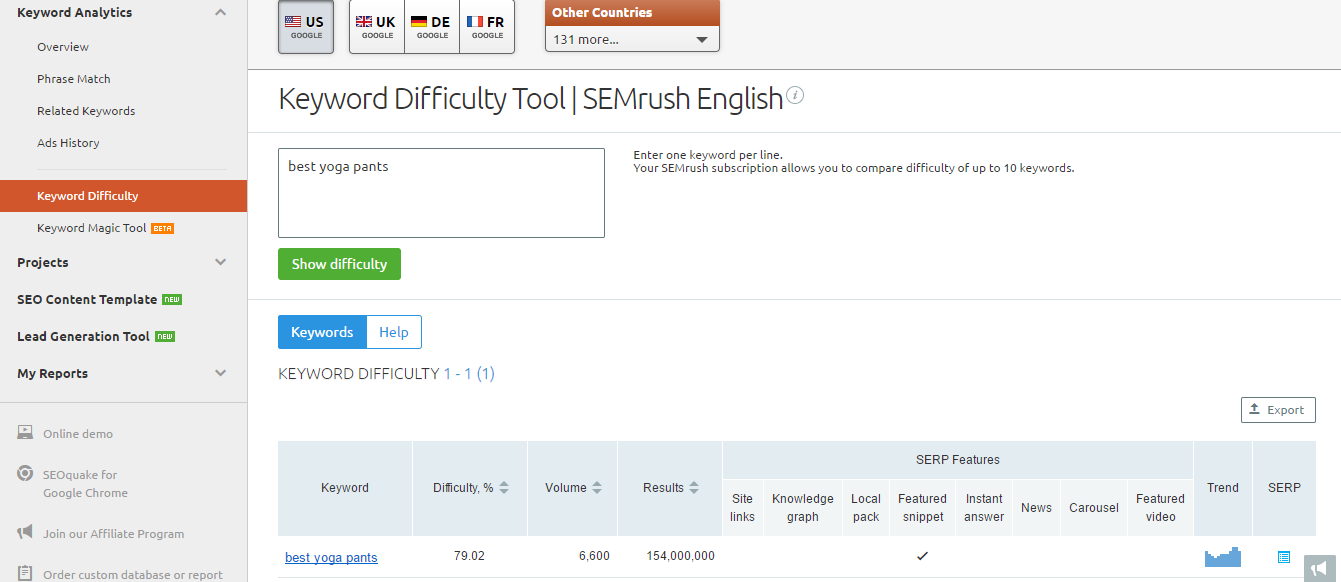Open Overview in Keyword Analytics

click(63, 47)
